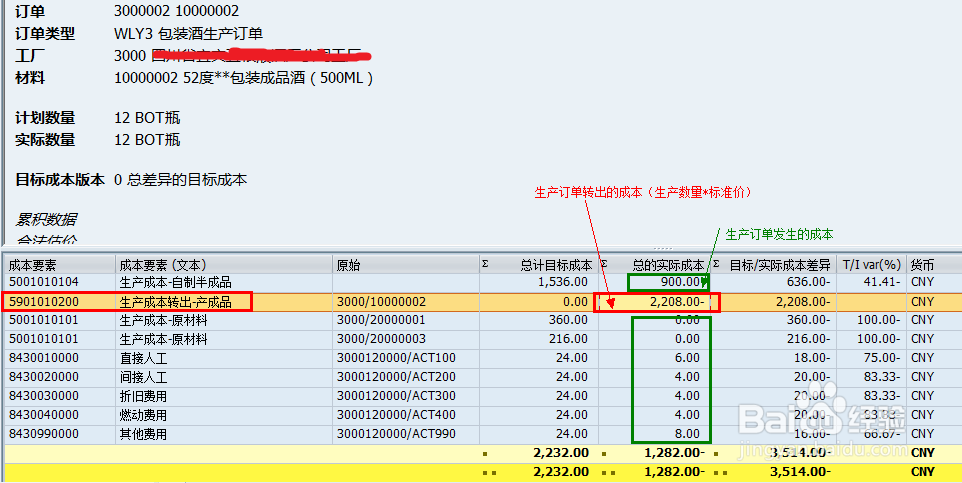Click the 生产成本转出-产成品 cell
Viewport: 962px width, 483px height.
click(175, 301)
